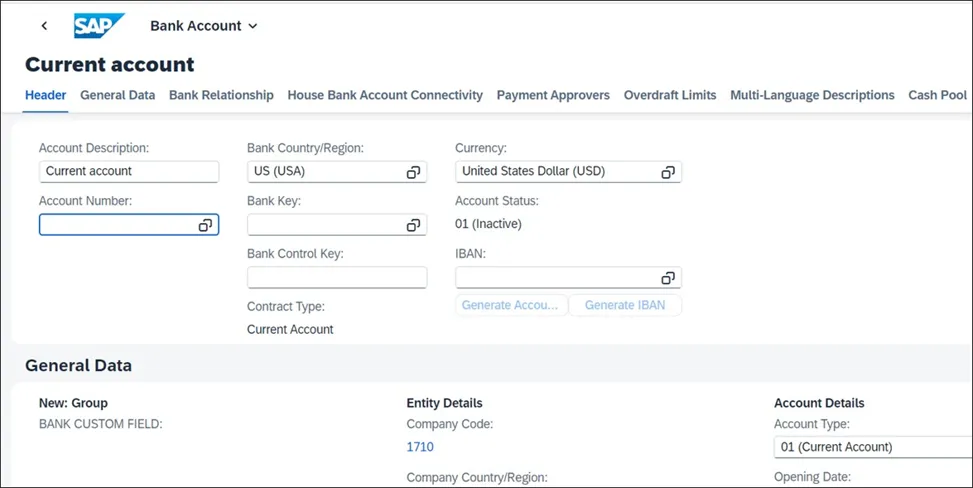Go to Payment Approvers tab
The width and height of the screenshot is (973, 488).
(553, 95)
